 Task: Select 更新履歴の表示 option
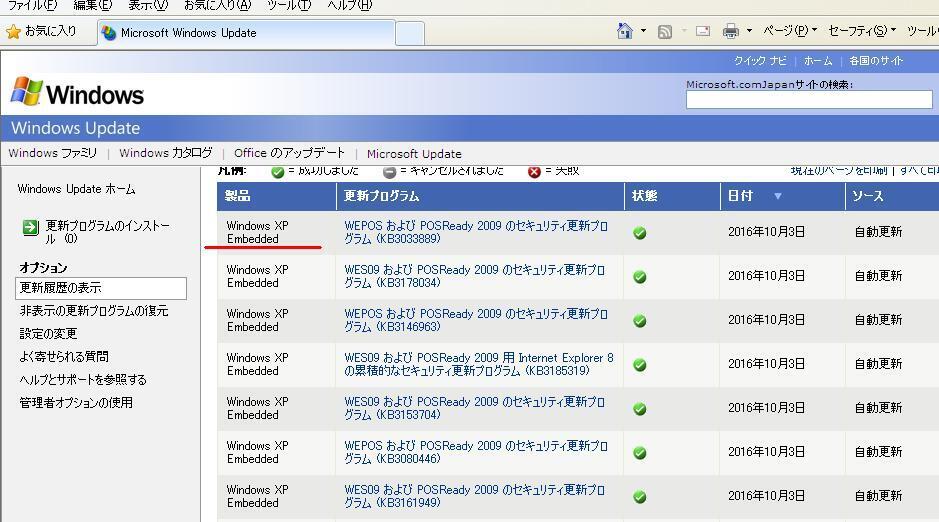(x=101, y=288)
